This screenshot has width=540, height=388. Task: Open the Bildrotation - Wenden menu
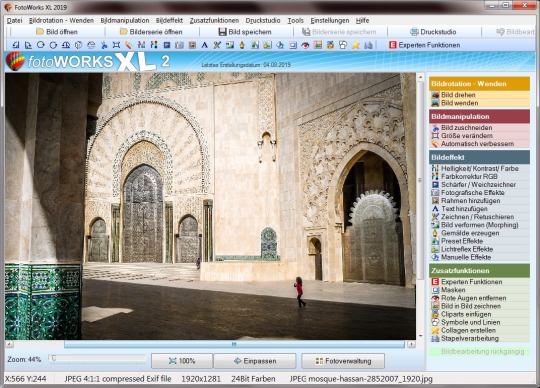point(61,21)
